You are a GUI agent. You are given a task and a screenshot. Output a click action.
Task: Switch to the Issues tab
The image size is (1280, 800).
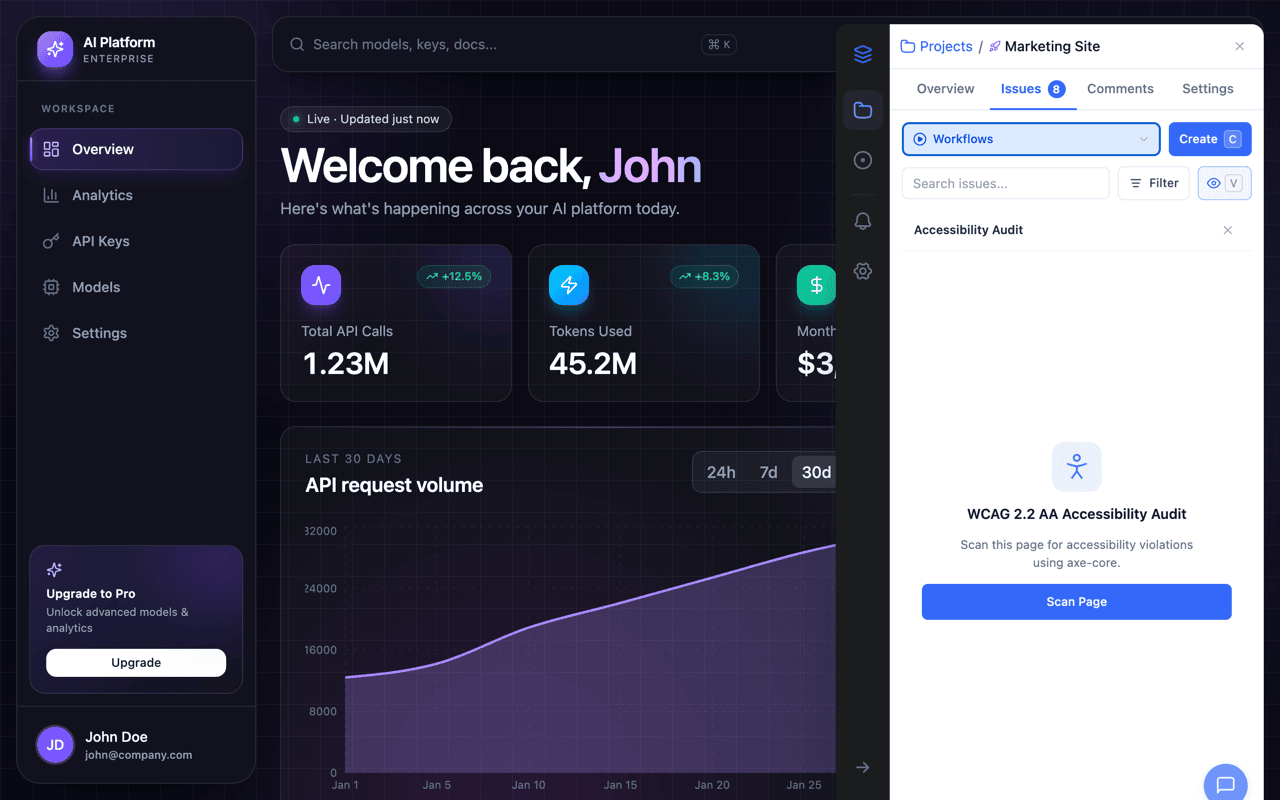tap(1033, 89)
